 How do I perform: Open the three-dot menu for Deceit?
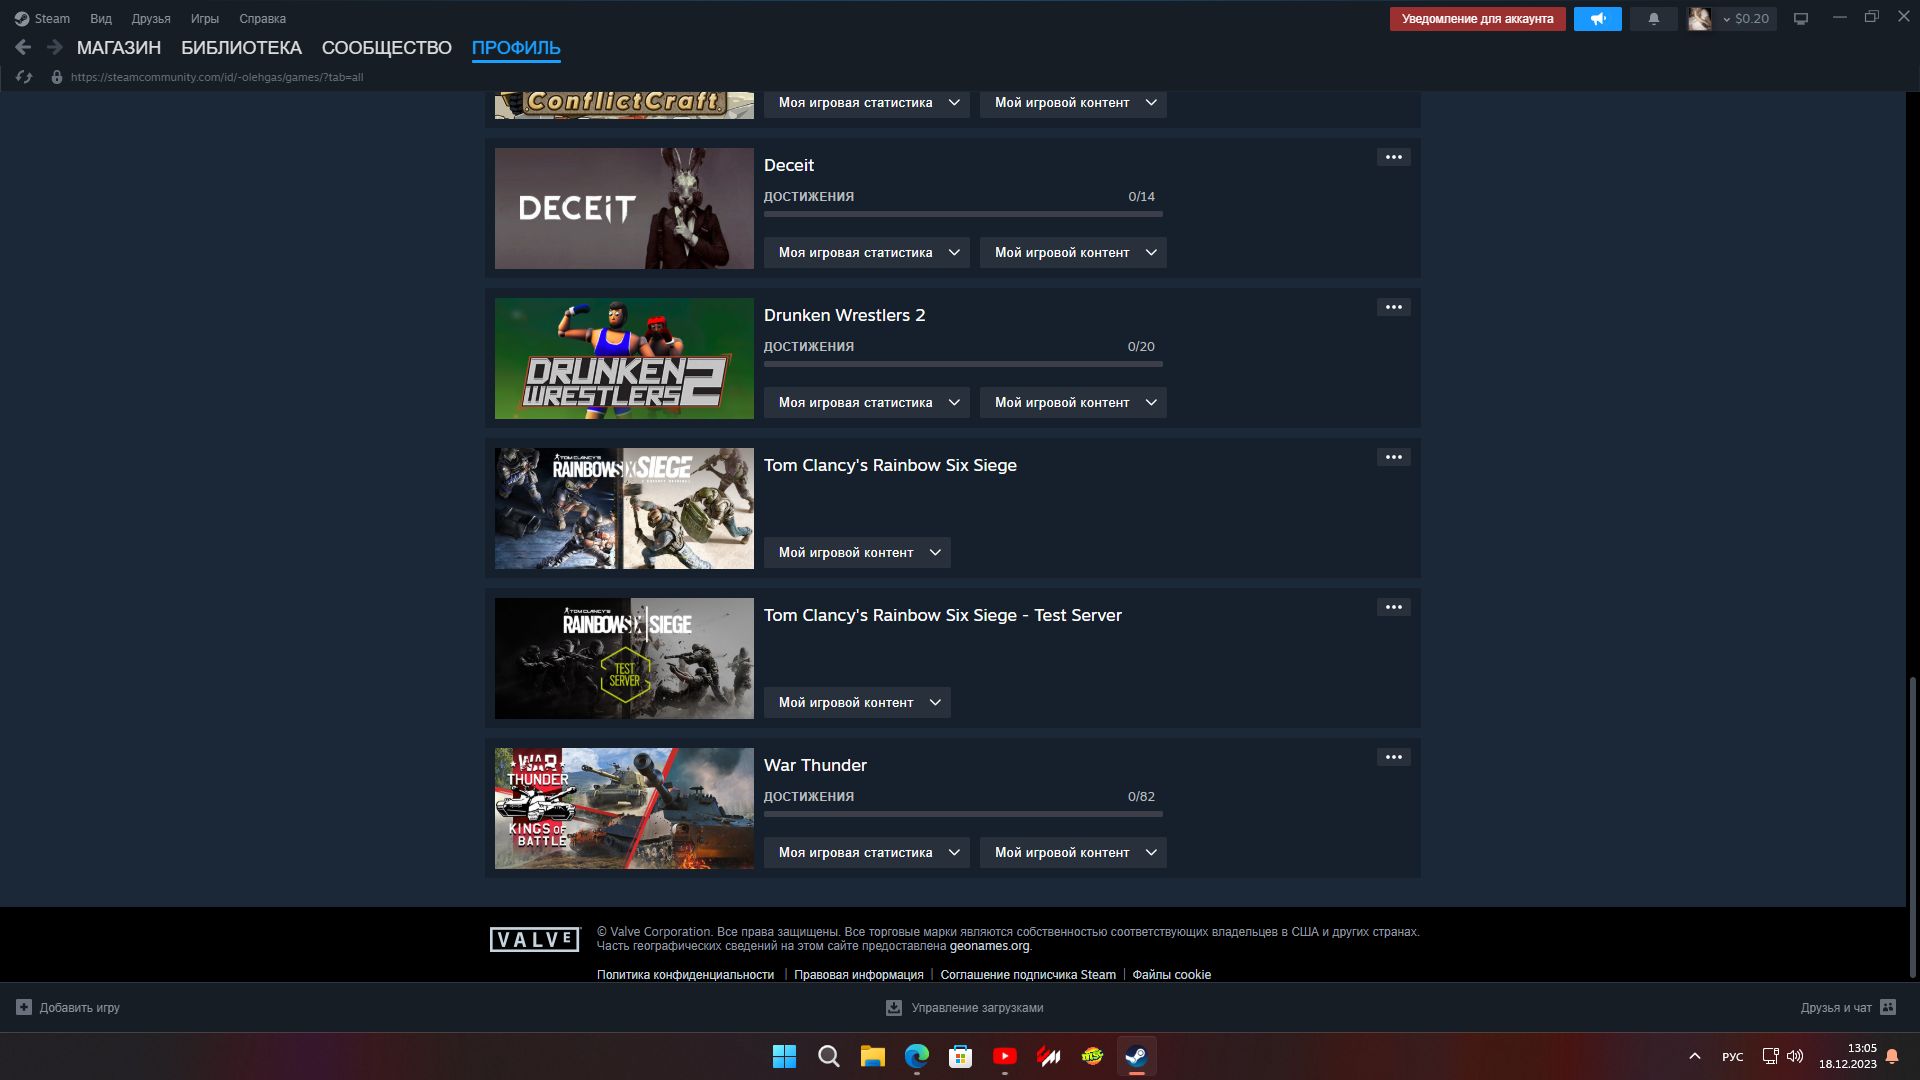point(1394,157)
